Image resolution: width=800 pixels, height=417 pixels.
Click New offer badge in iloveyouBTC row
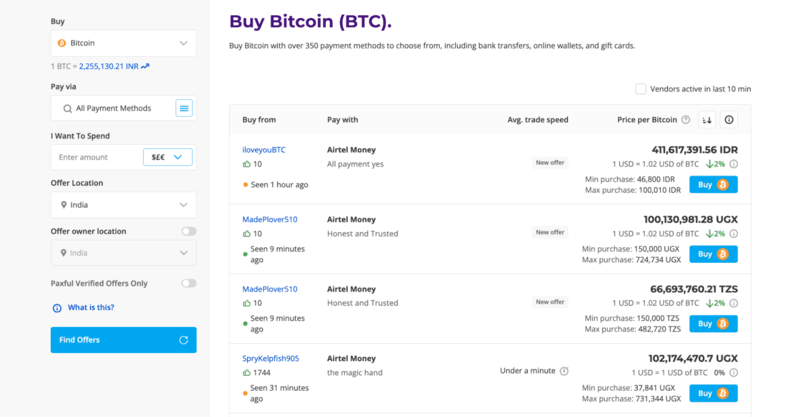tap(549, 163)
